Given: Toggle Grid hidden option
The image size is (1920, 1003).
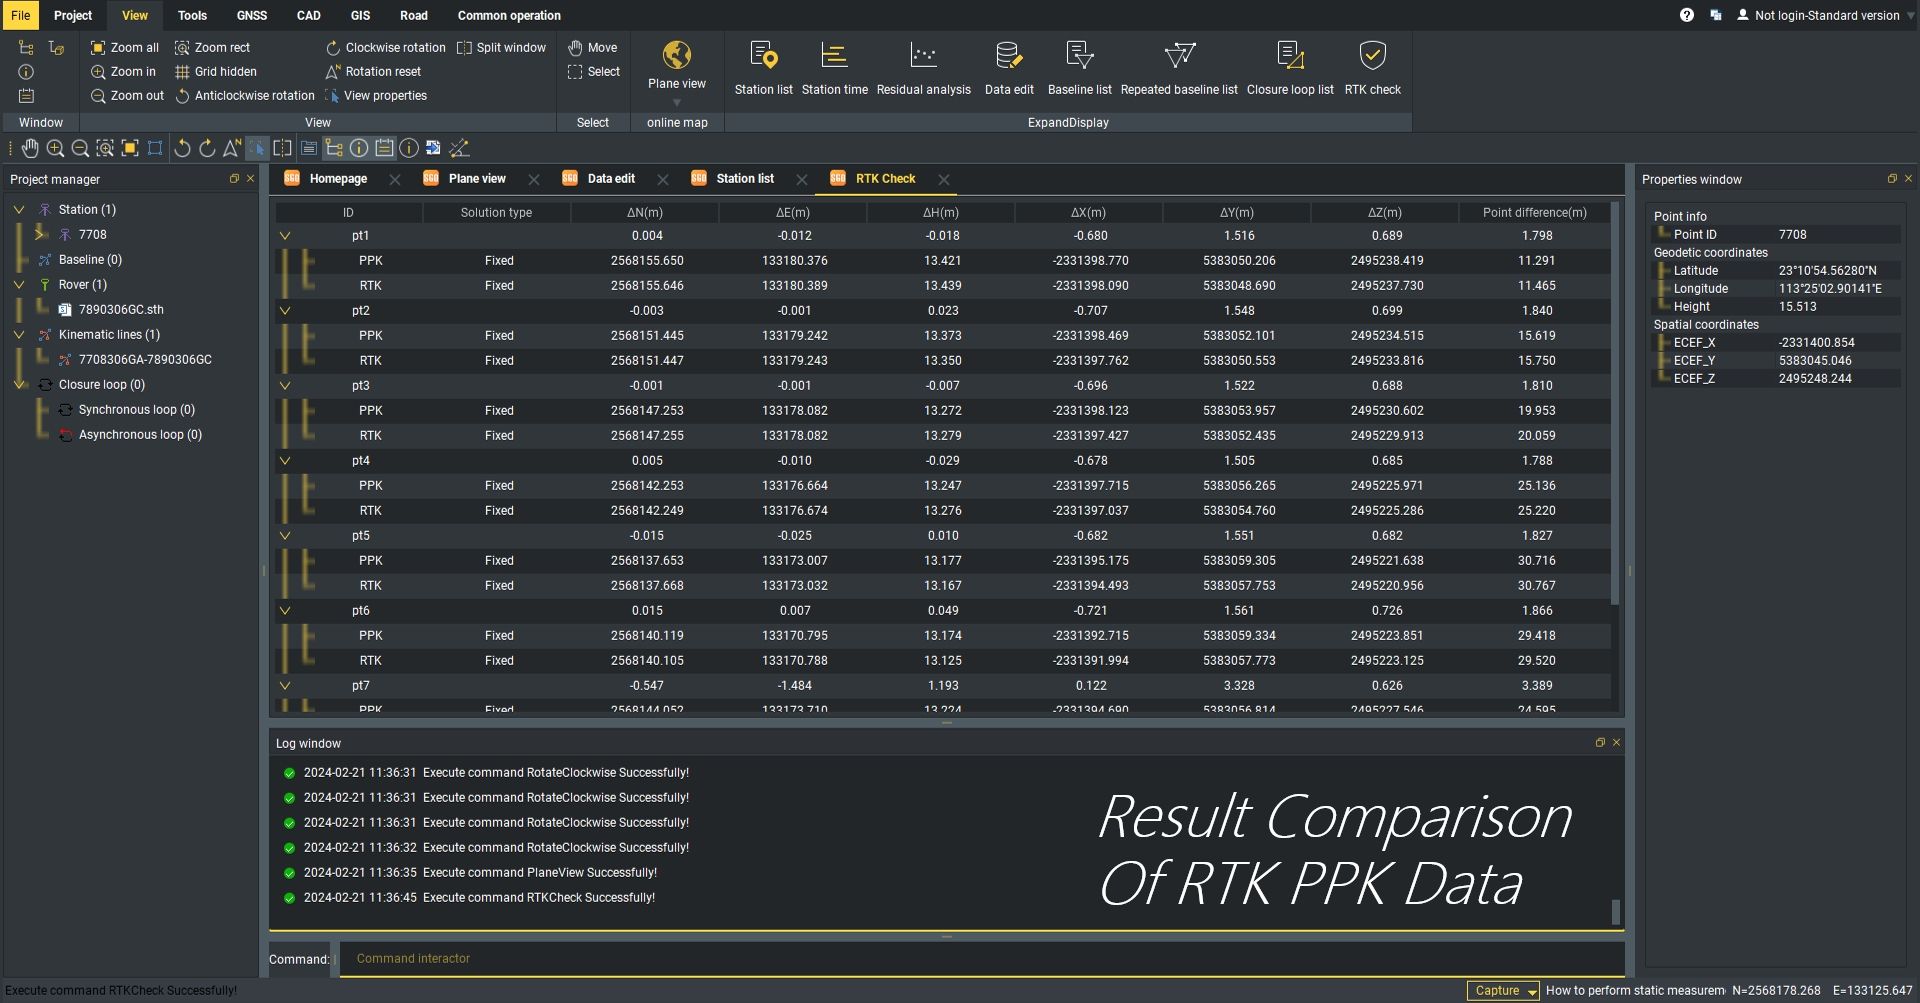Looking at the screenshot, I should click(216, 72).
